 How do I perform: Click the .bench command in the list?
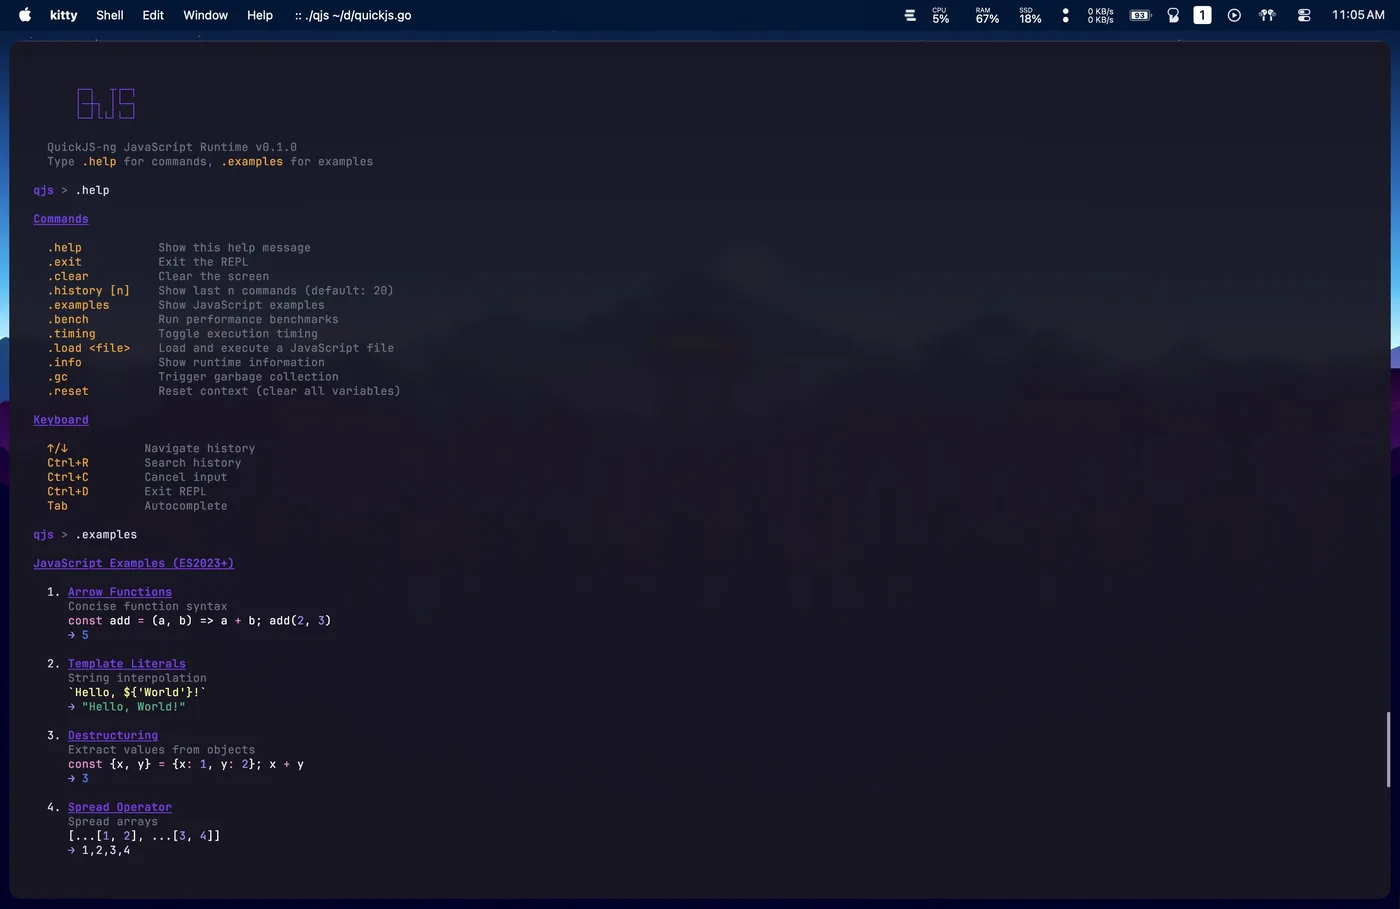click(68, 320)
